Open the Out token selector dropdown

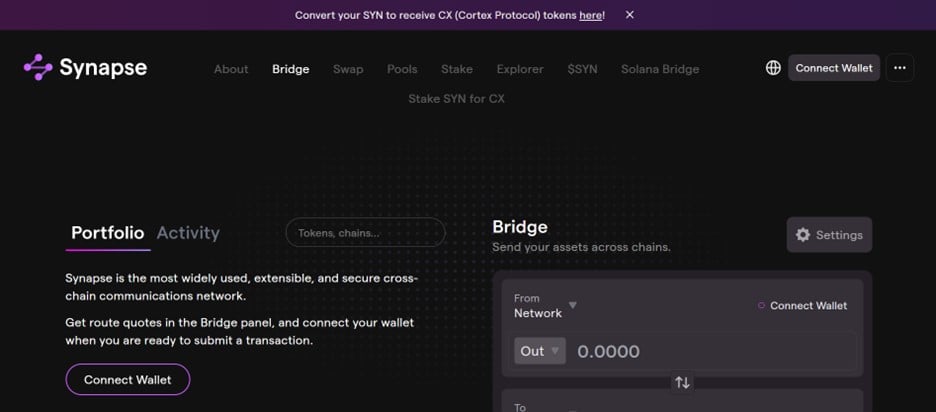[540, 351]
